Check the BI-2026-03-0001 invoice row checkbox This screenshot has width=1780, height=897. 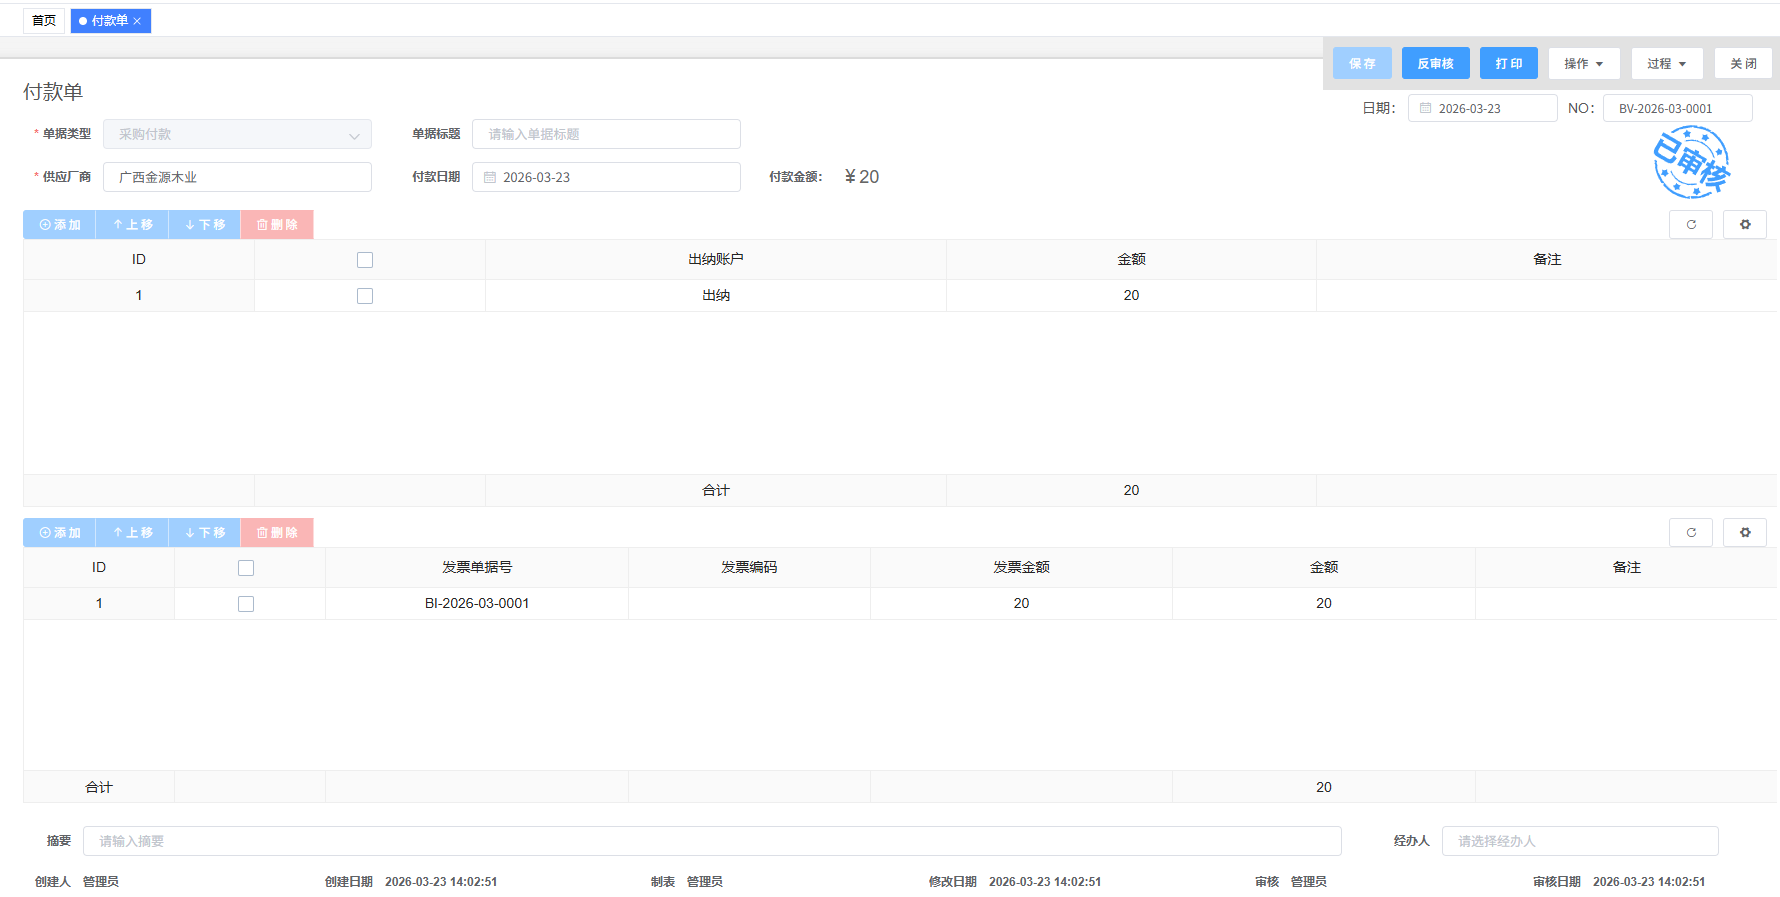pyautogui.click(x=246, y=604)
